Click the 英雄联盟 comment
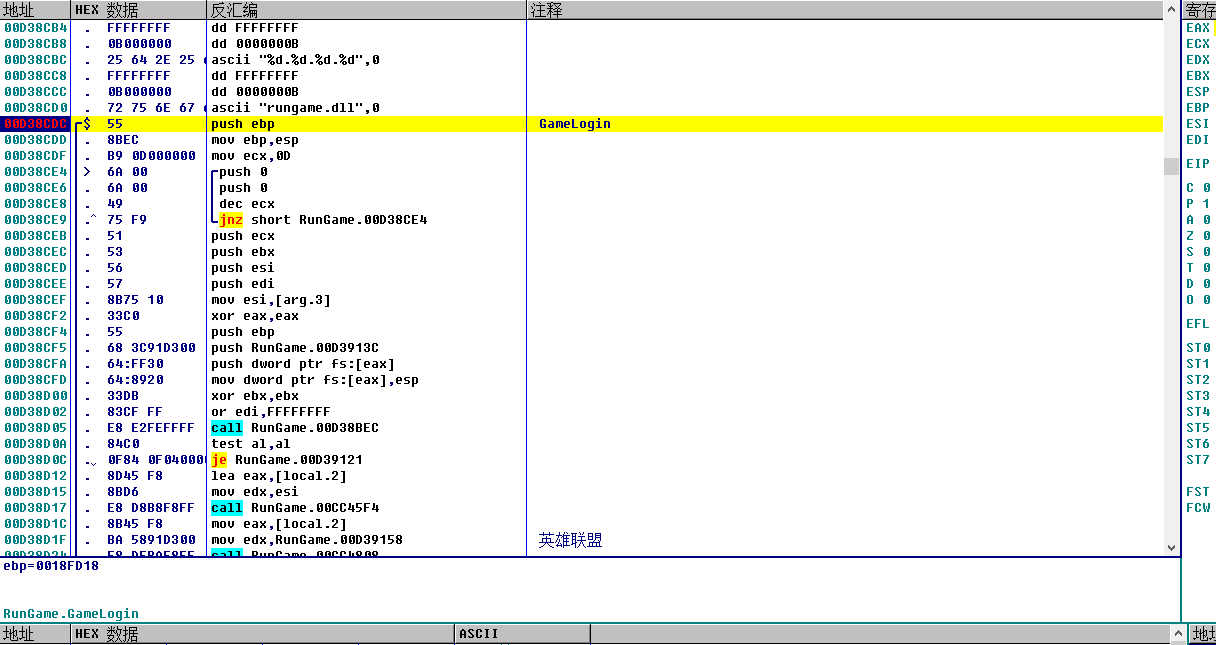The image size is (1216, 645). click(570, 540)
